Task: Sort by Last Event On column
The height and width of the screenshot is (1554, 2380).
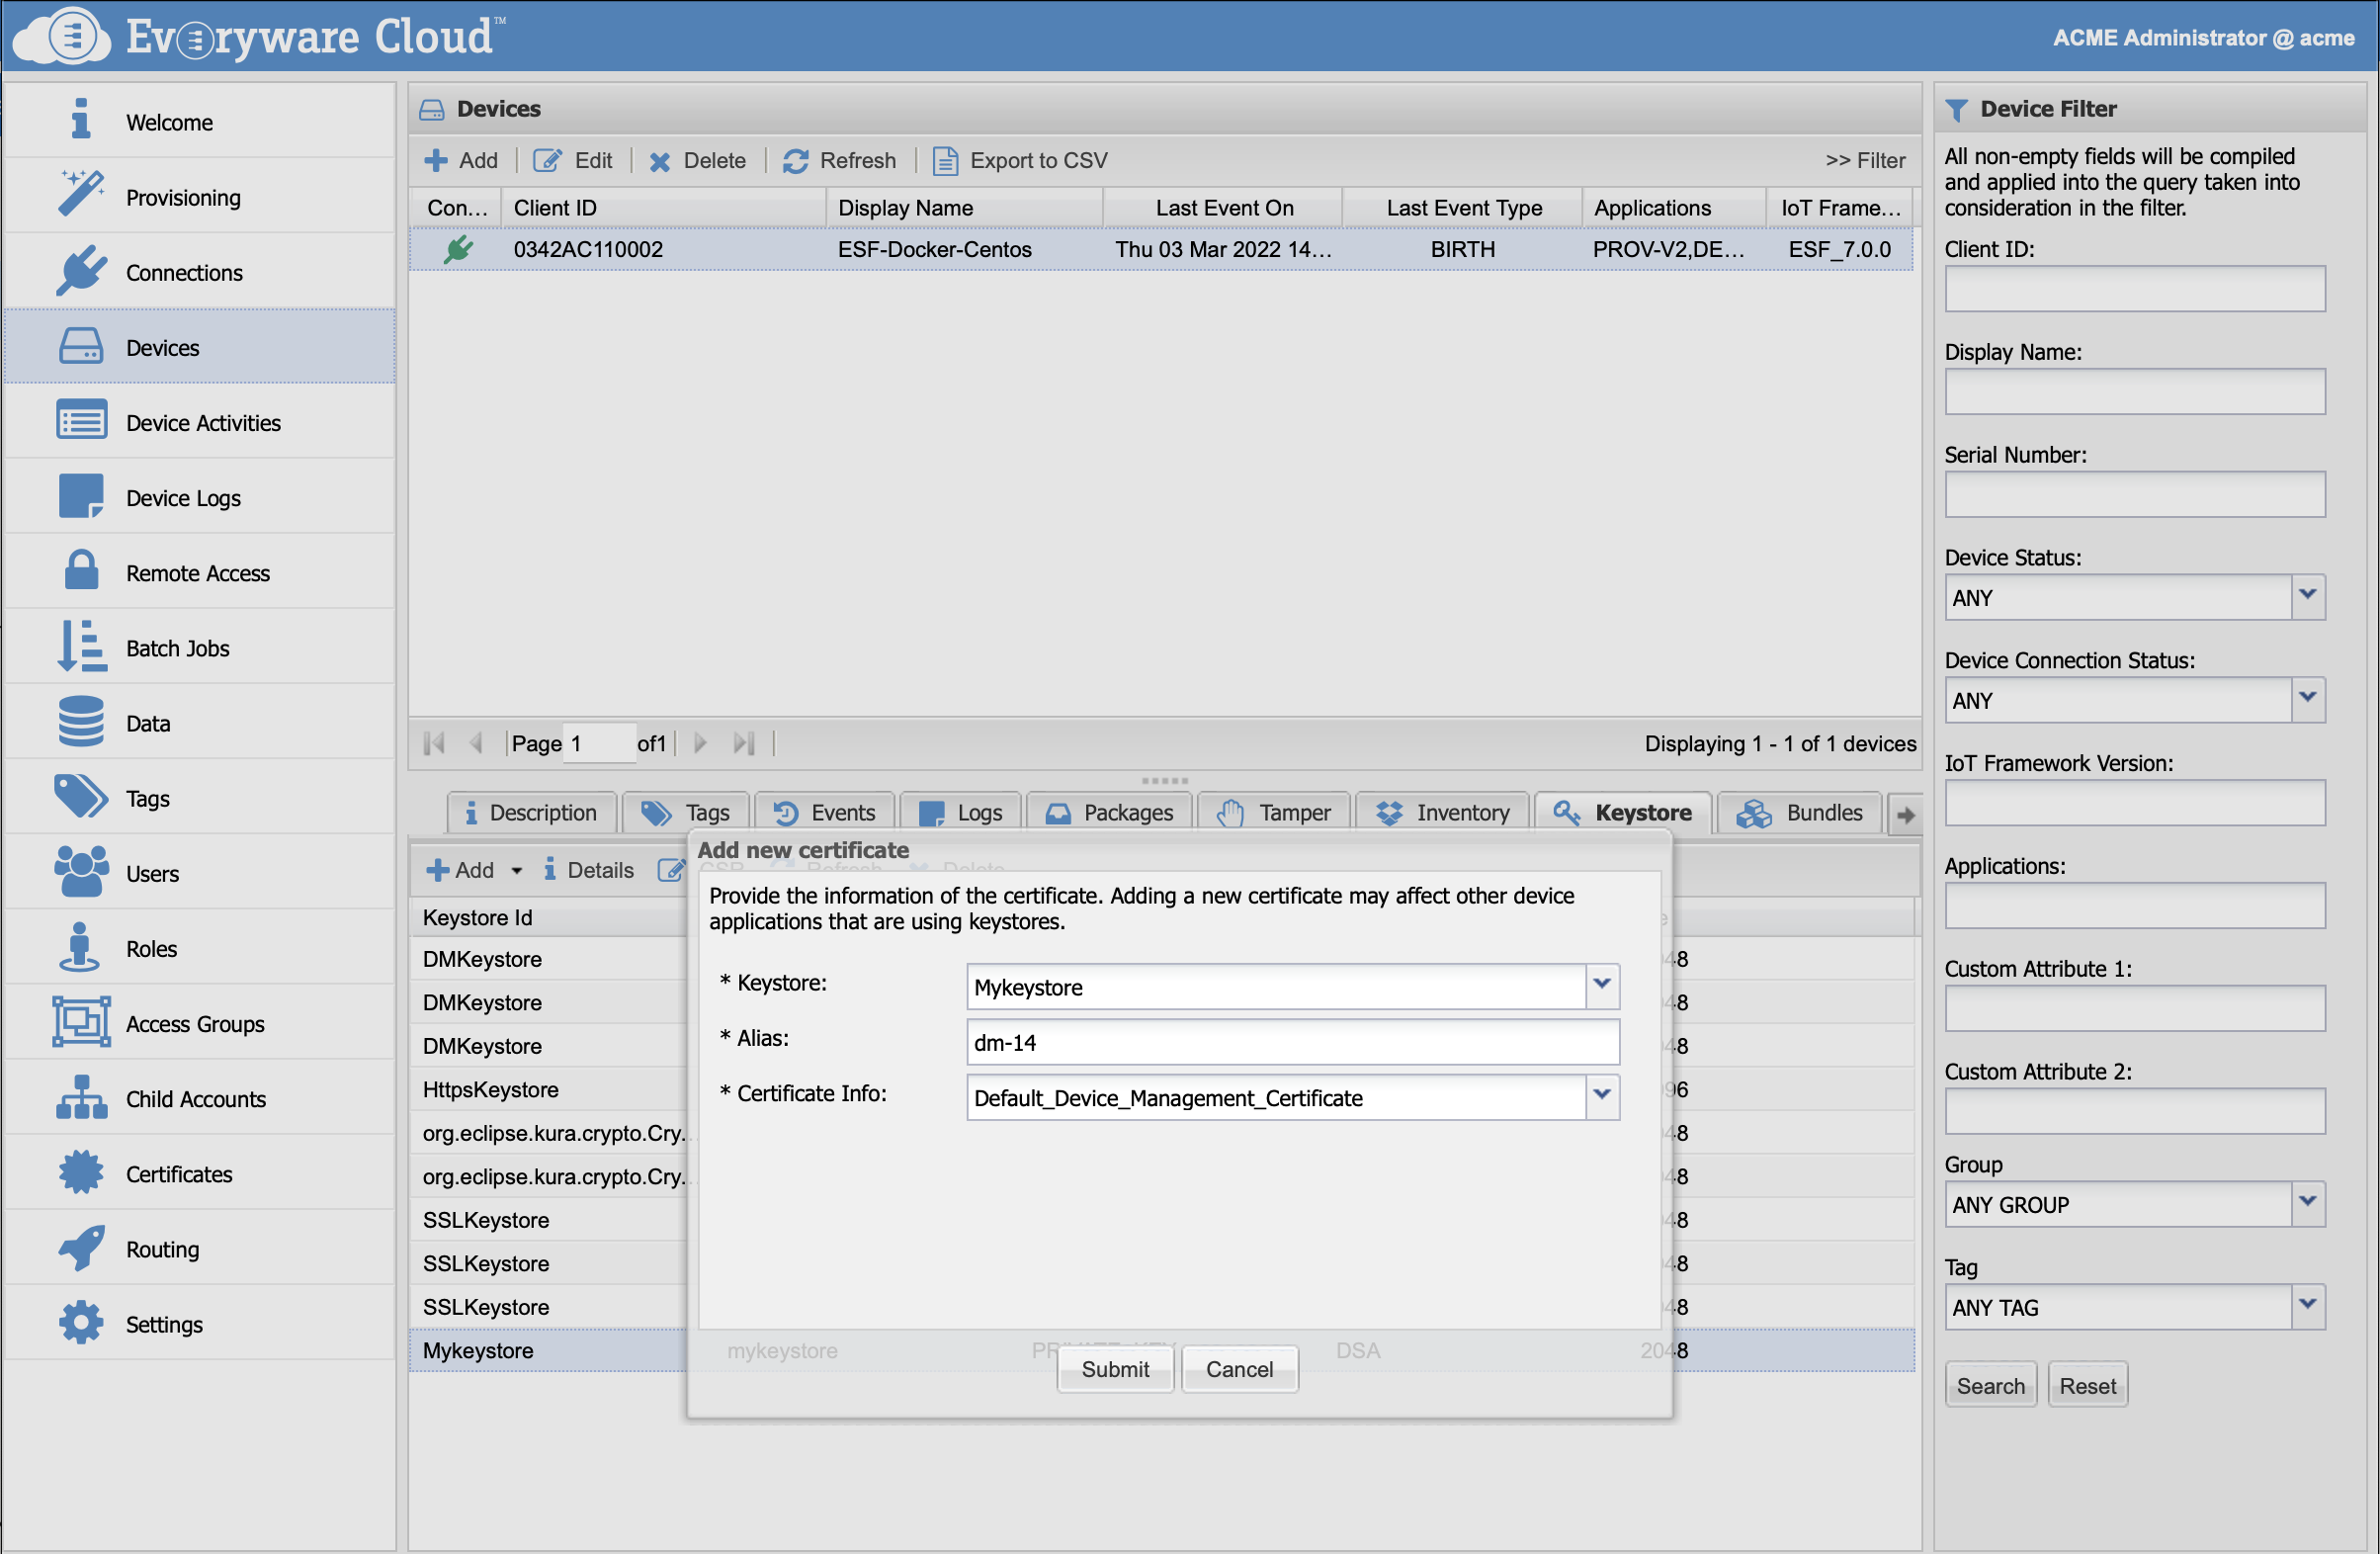Action: [1223, 207]
